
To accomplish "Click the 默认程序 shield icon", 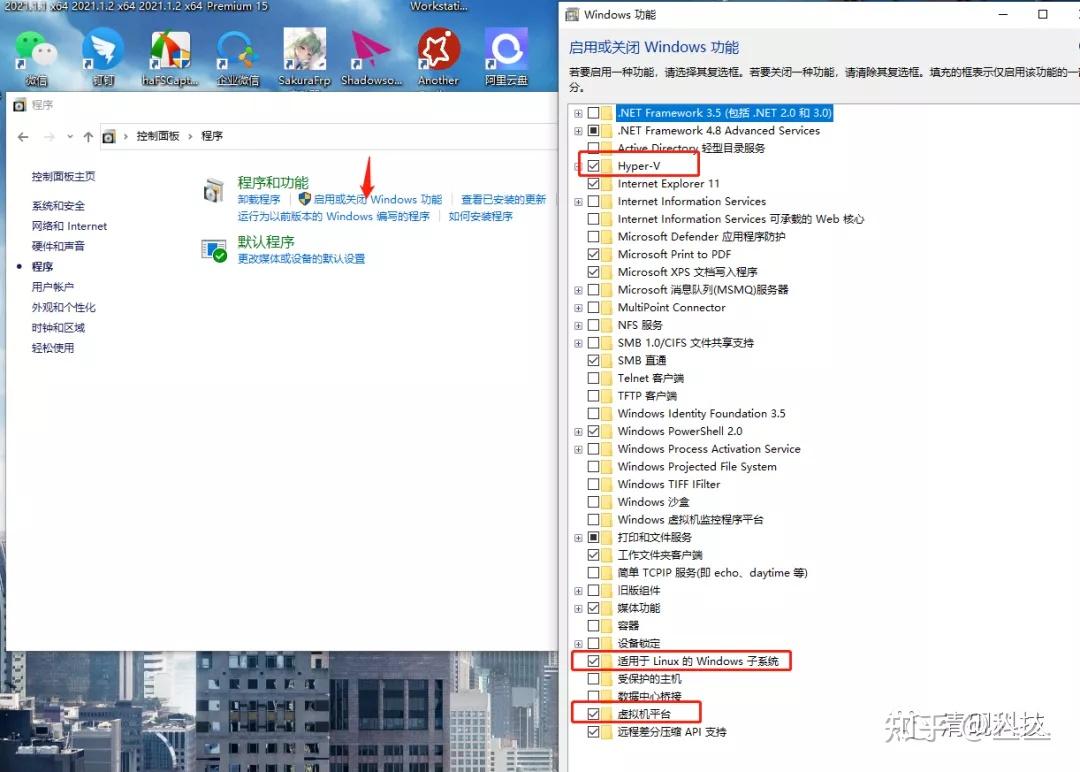I will click(x=214, y=249).
